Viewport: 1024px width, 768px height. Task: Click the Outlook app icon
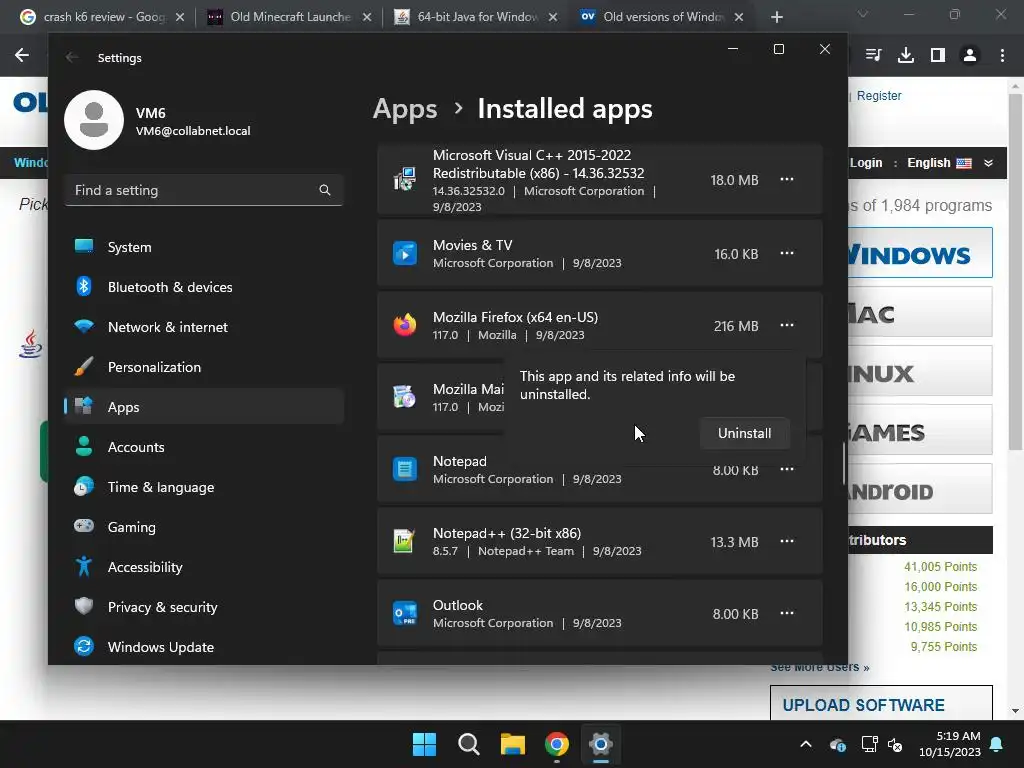(x=405, y=613)
